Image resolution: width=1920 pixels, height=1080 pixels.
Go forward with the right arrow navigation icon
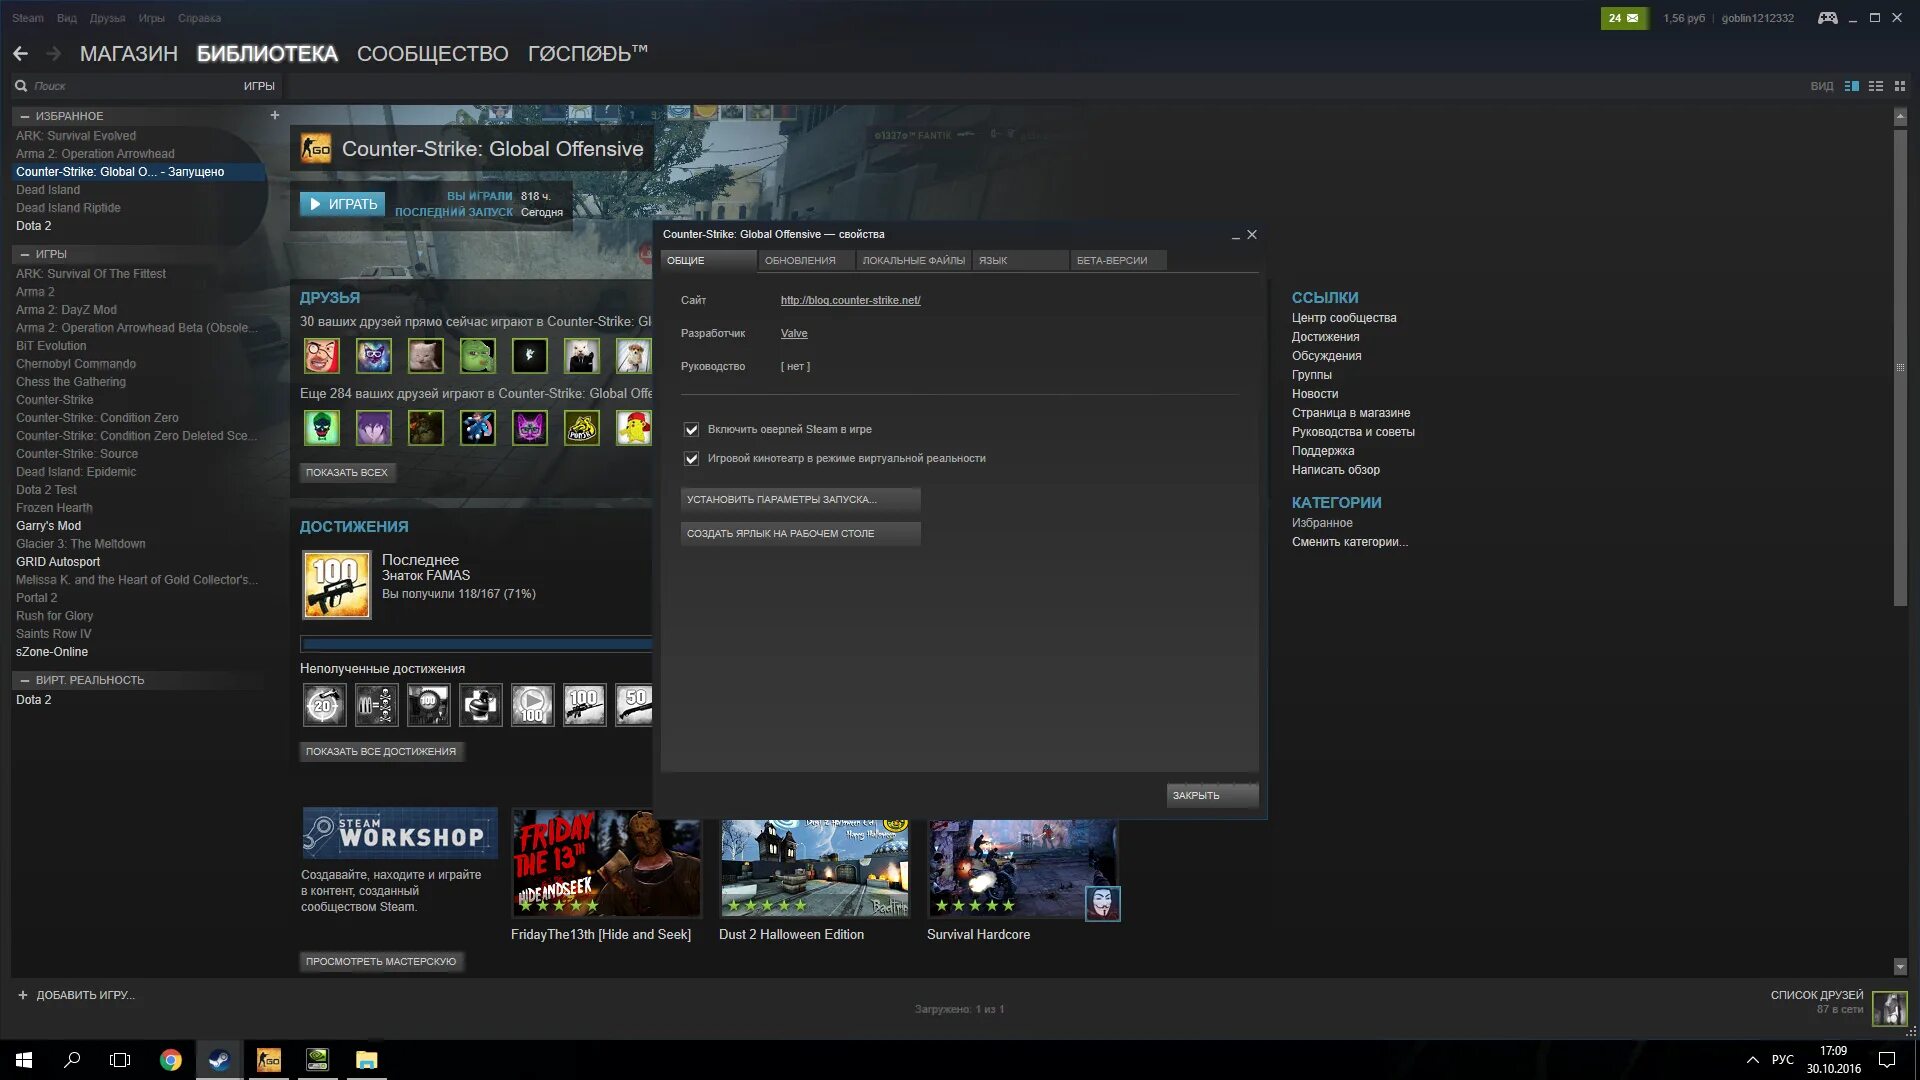click(54, 54)
